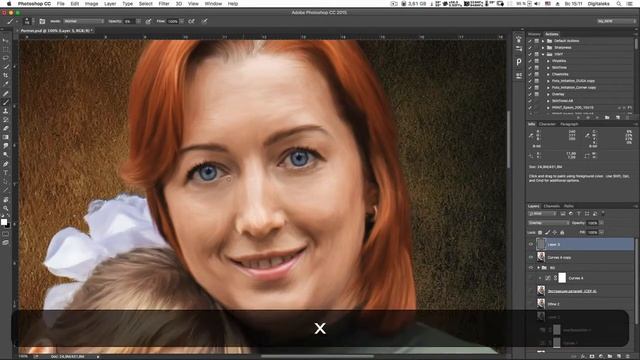Screen dimensions: 640x360
Task: Open the layer Kind filter dropdown
Action: coord(542,213)
